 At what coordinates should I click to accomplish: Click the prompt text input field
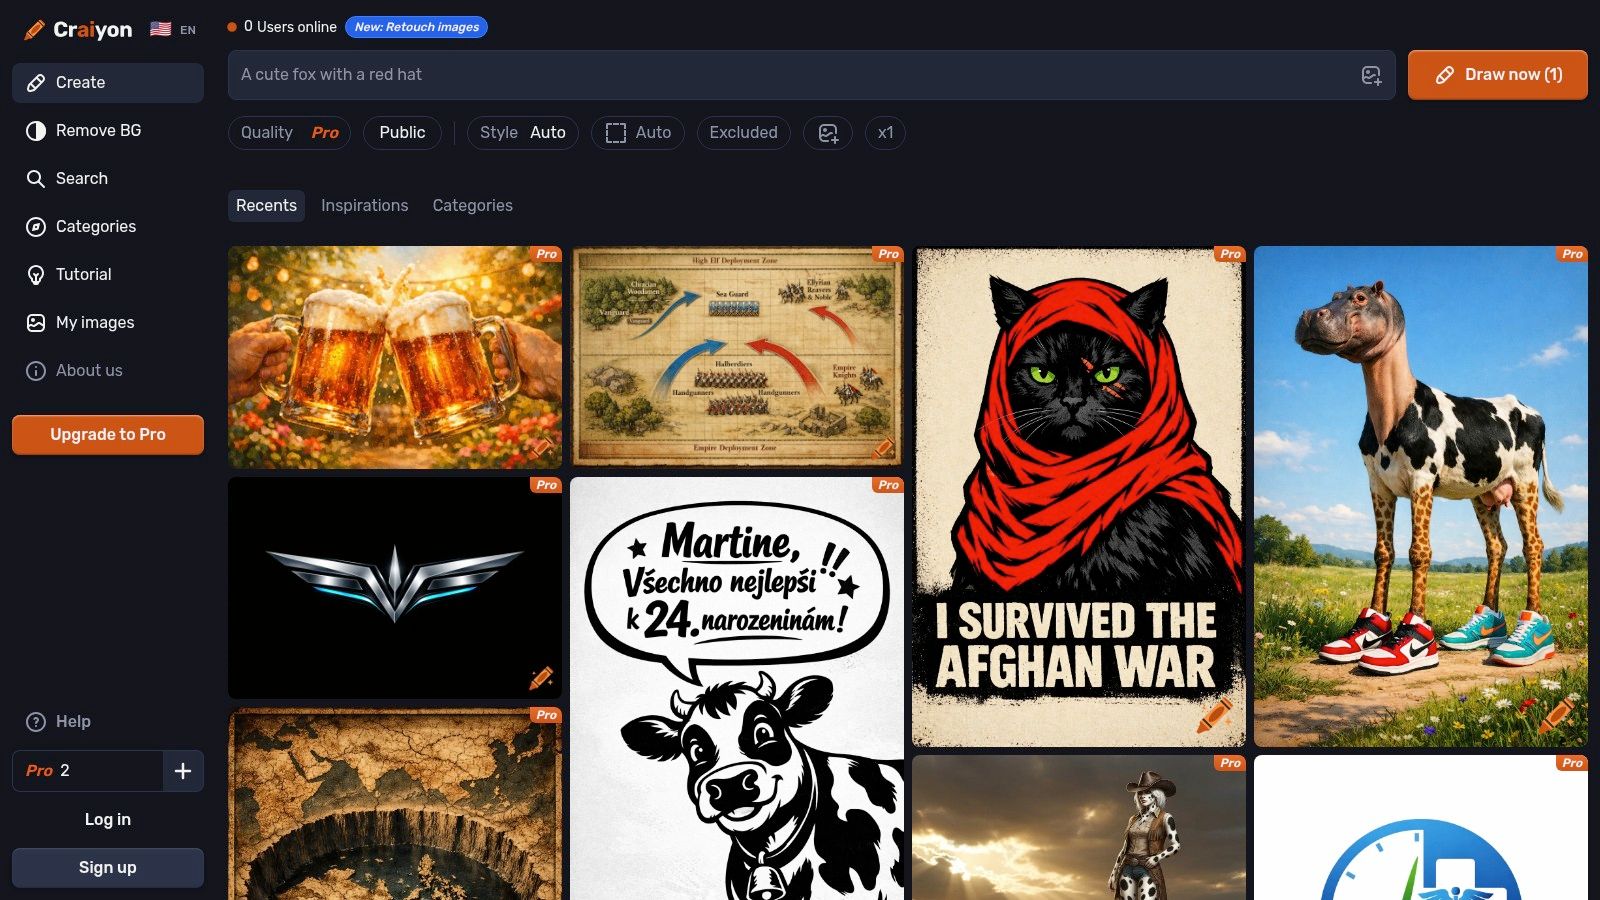coord(780,75)
